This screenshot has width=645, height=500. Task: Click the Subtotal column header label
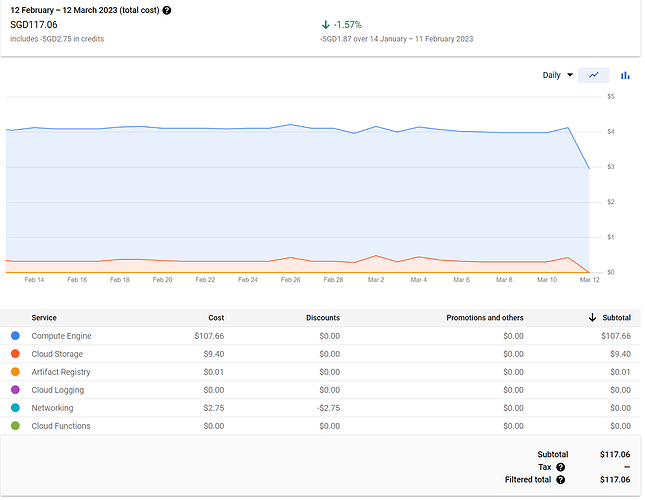pyautogui.click(x=617, y=318)
